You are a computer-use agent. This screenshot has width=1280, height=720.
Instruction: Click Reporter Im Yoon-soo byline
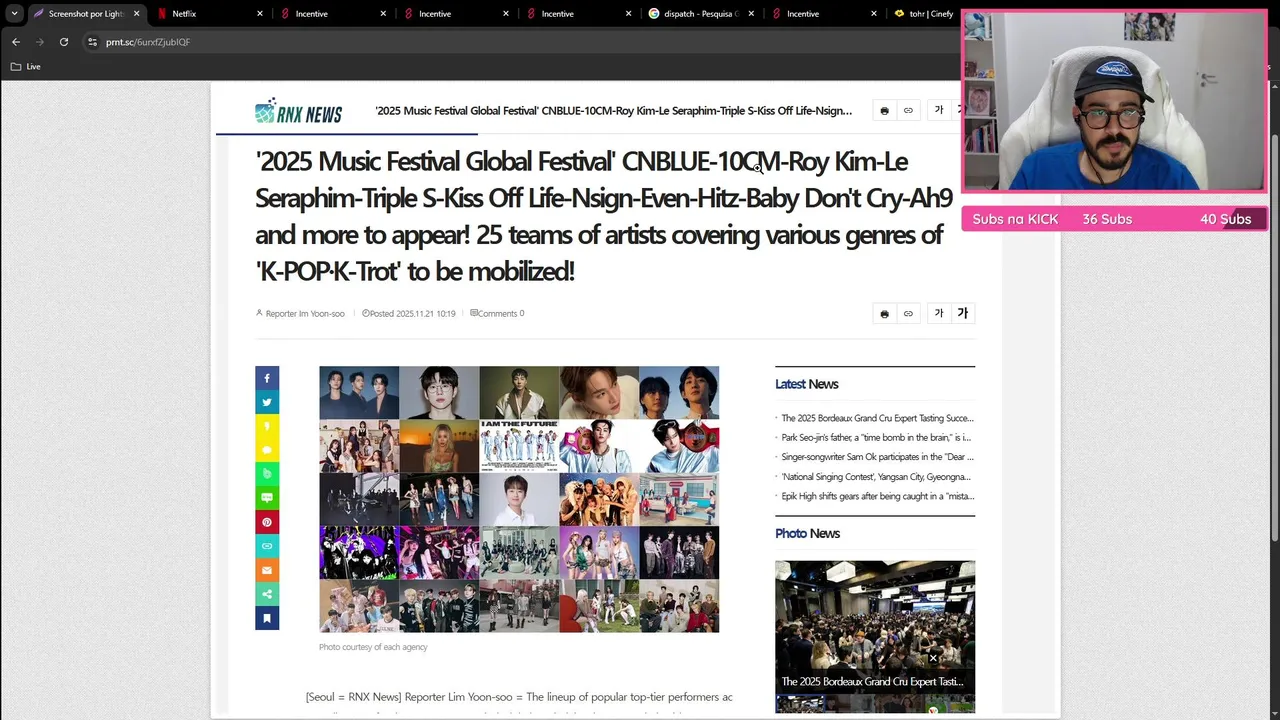[x=300, y=313]
